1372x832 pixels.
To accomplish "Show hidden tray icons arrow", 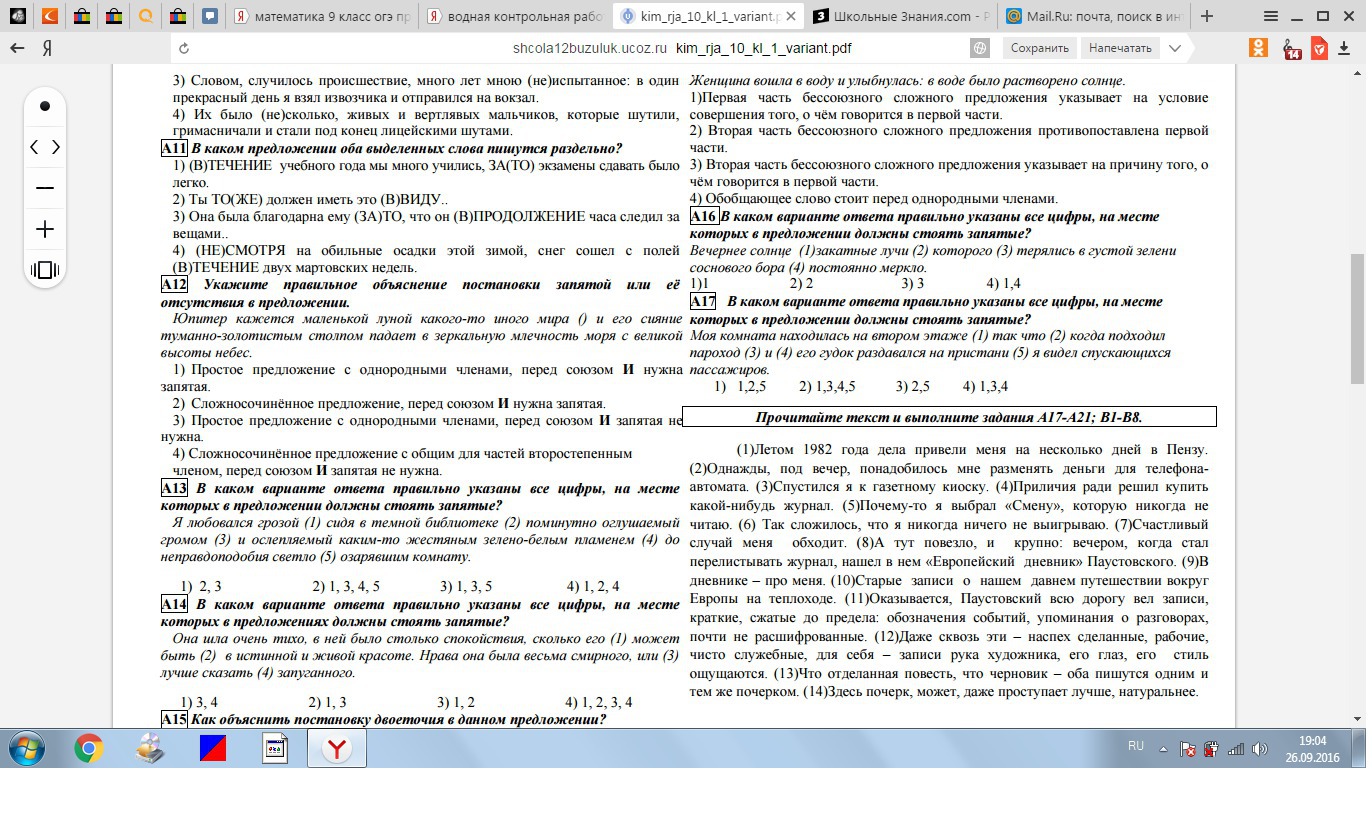I will click(x=1162, y=748).
